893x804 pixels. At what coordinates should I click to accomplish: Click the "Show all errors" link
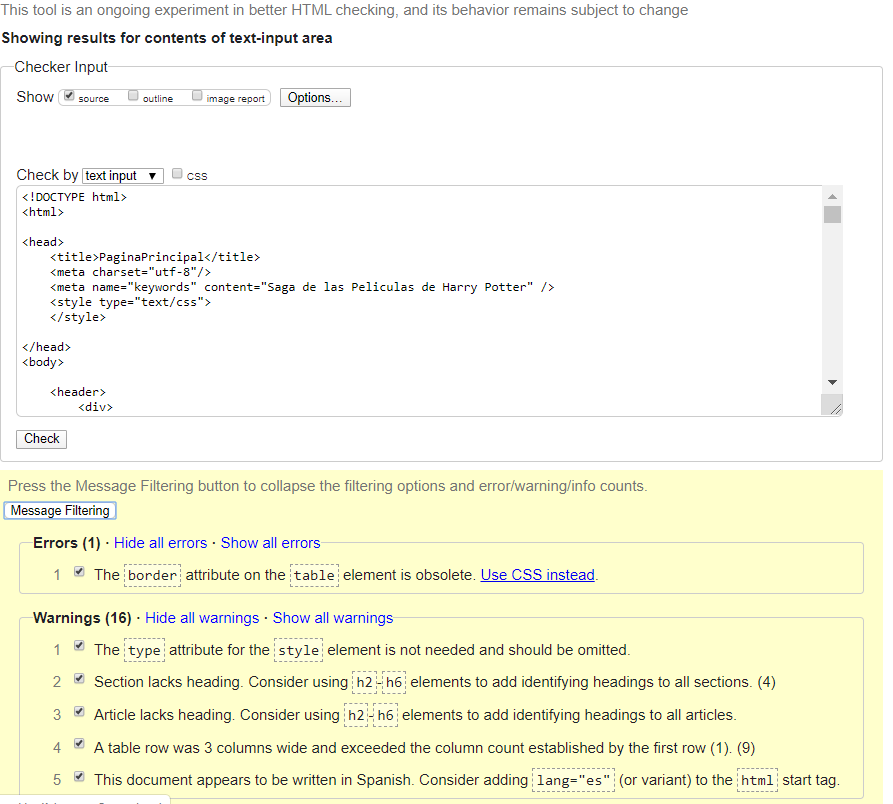pos(270,542)
